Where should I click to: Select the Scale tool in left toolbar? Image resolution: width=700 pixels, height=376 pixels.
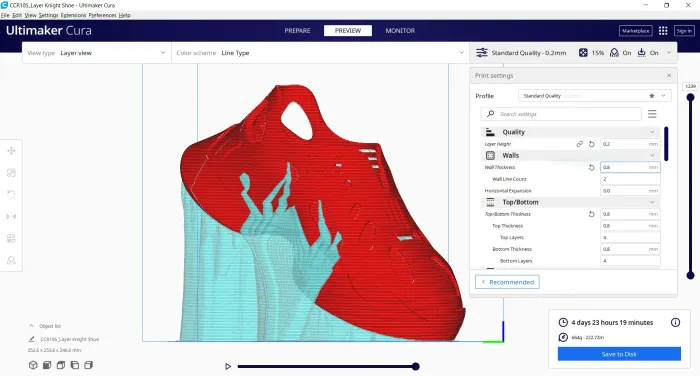11,173
